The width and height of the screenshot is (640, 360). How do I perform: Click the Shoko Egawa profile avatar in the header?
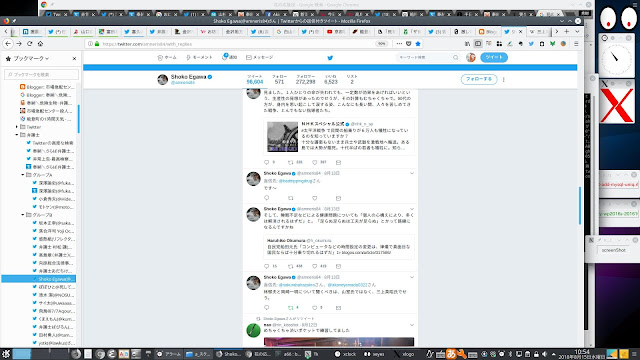(163, 79)
